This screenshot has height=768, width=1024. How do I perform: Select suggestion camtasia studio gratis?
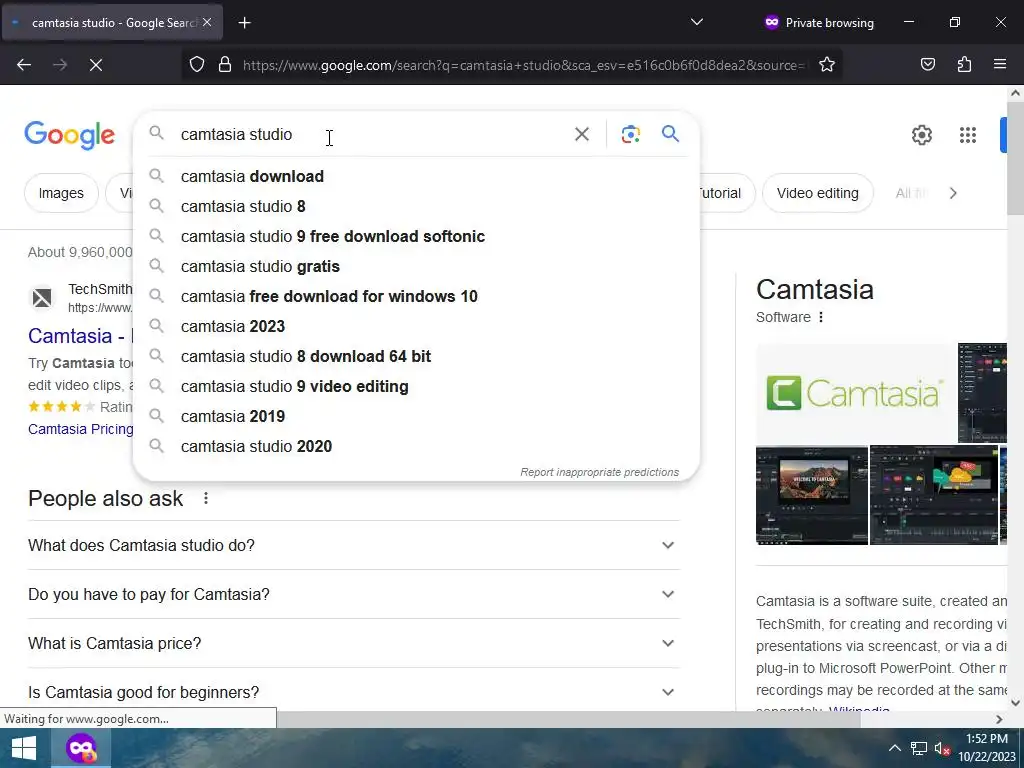[x=416, y=266]
